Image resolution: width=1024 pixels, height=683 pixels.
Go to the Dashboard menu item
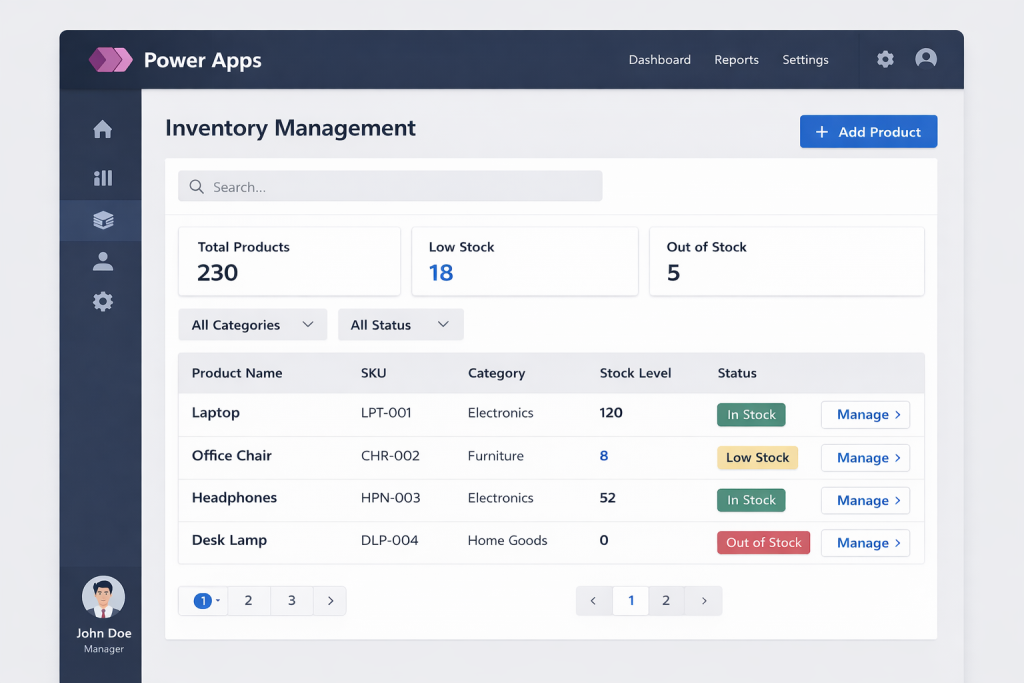pos(659,60)
